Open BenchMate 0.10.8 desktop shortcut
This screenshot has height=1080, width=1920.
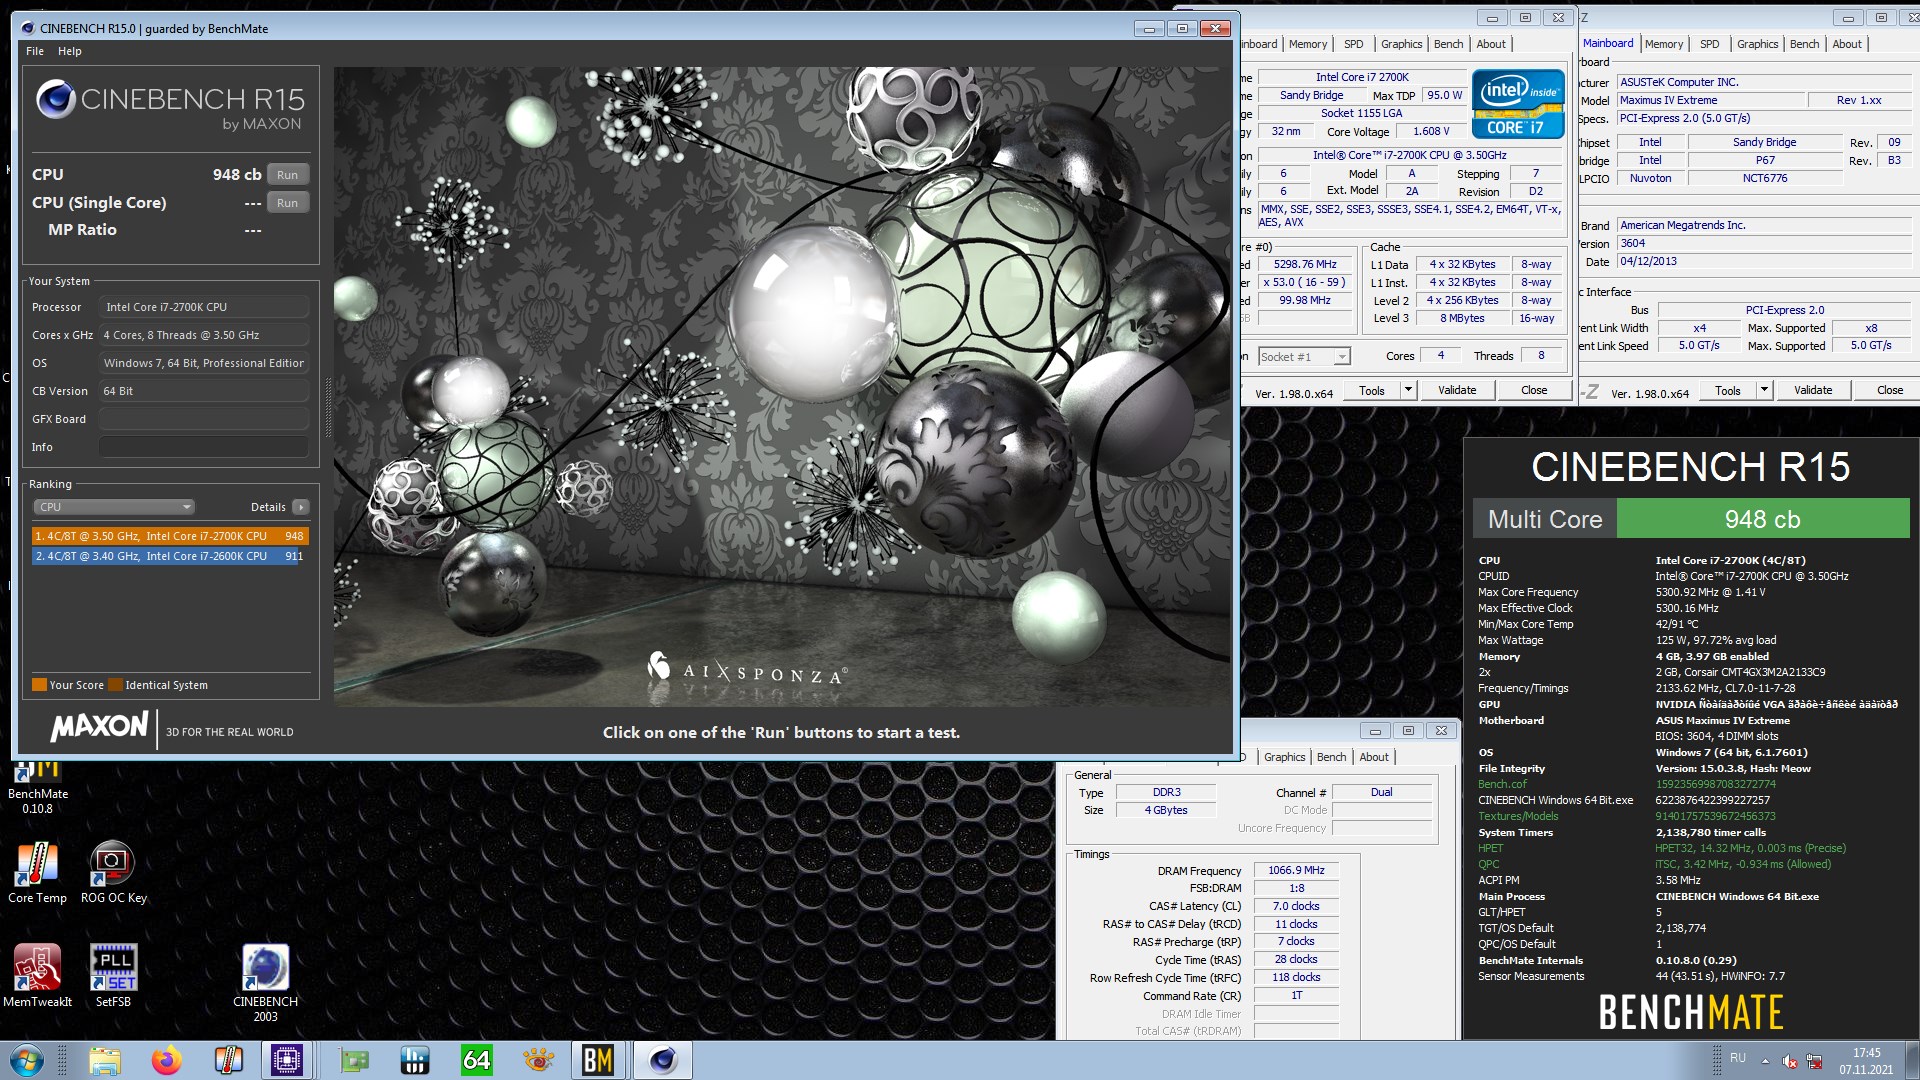click(x=38, y=787)
